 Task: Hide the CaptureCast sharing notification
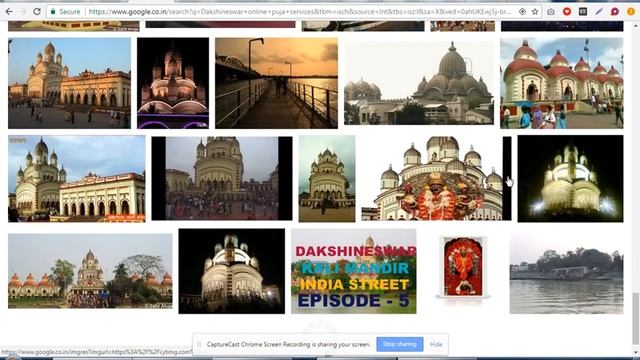pyautogui.click(x=436, y=344)
